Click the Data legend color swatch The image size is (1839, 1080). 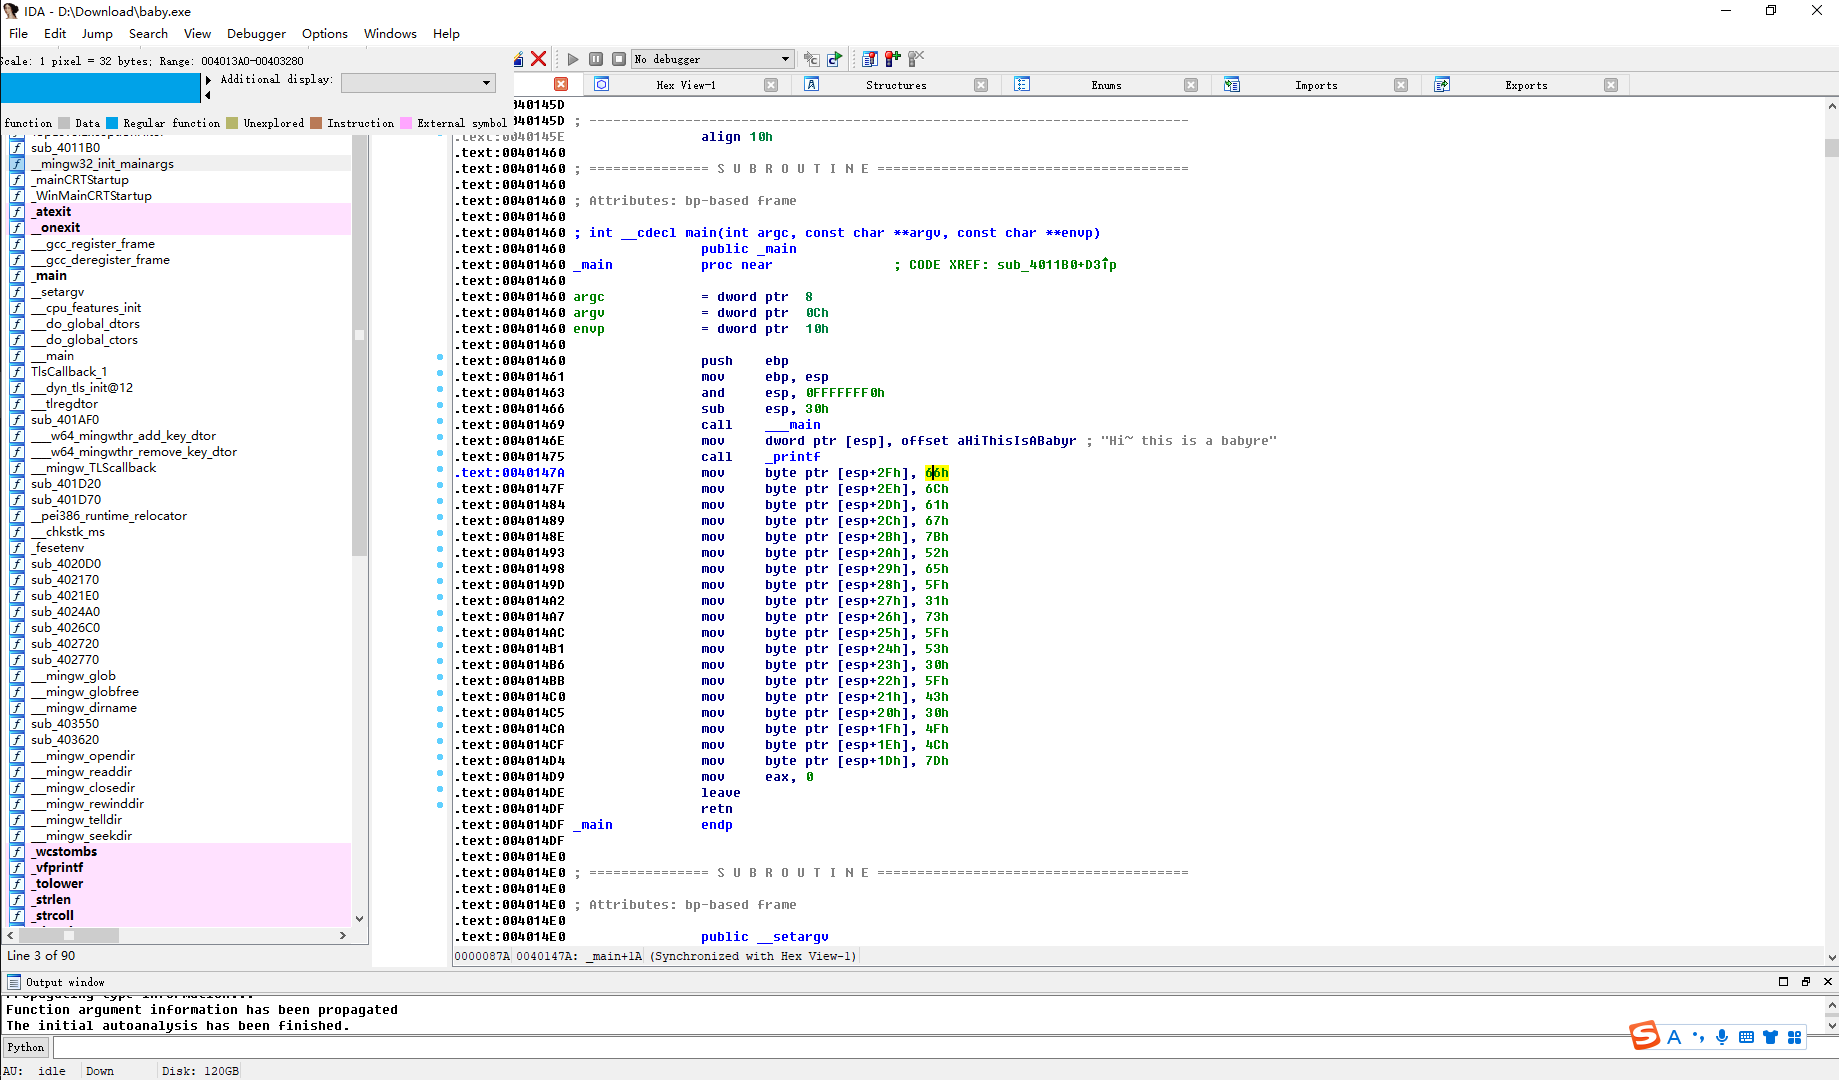(x=64, y=123)
